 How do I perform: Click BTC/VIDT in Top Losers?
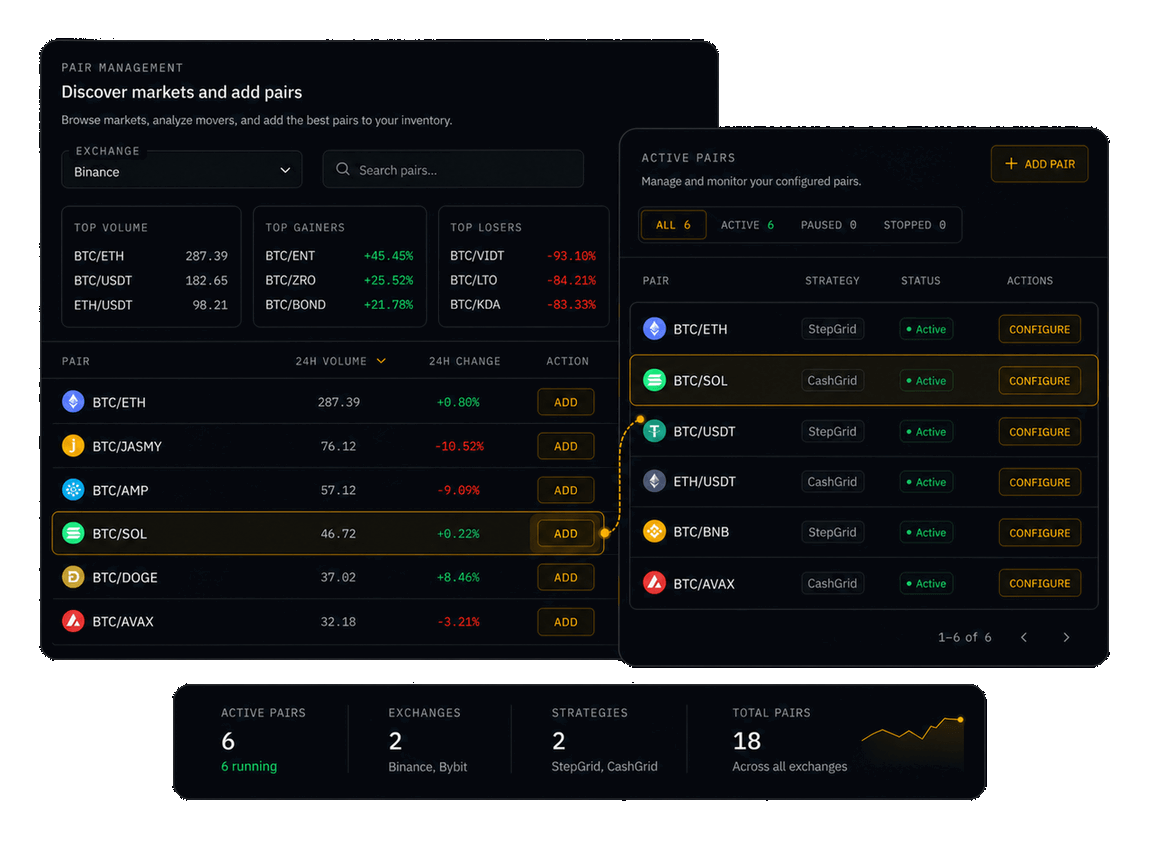point(477,256)
